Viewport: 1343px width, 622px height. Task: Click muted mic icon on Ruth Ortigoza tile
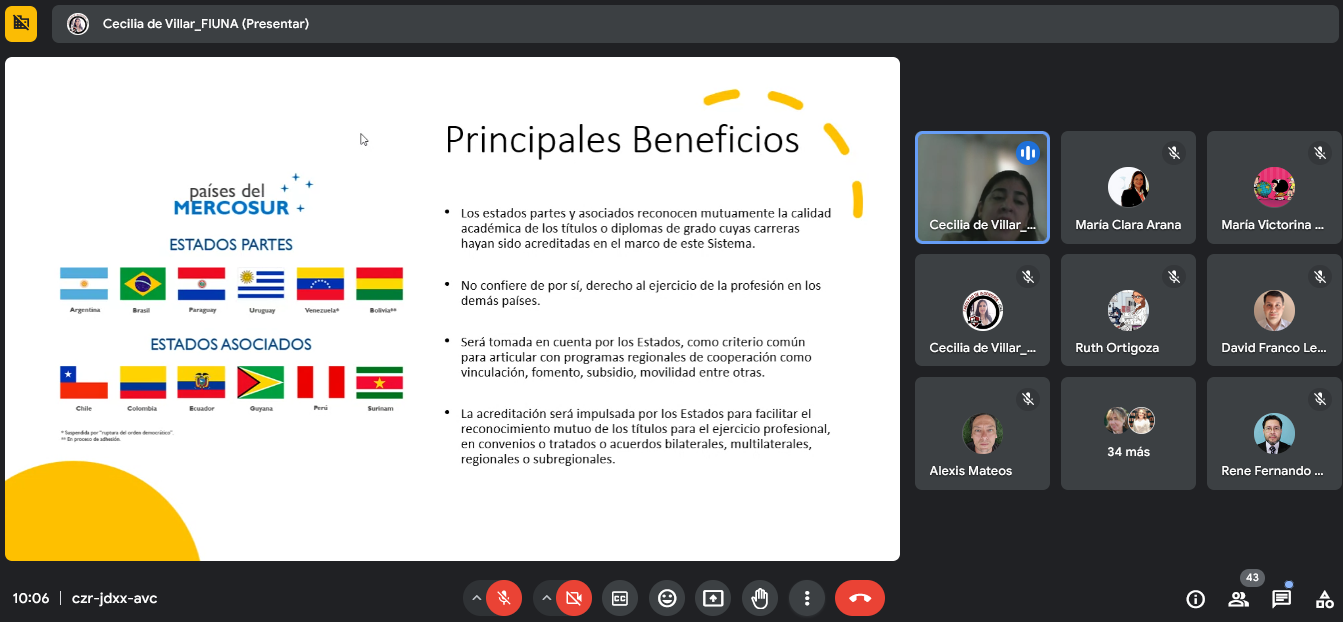pos(1174,276)
